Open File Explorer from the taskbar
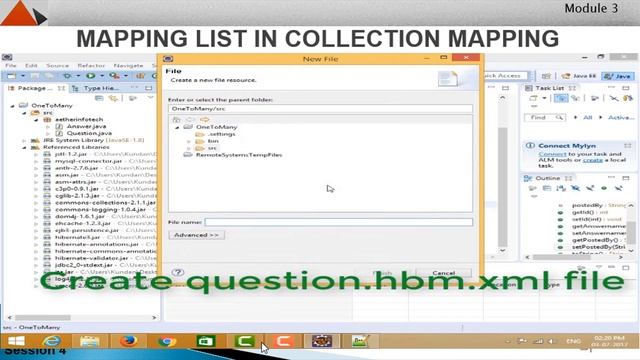Viewport: 640px width, 360px height. [90, 341]
